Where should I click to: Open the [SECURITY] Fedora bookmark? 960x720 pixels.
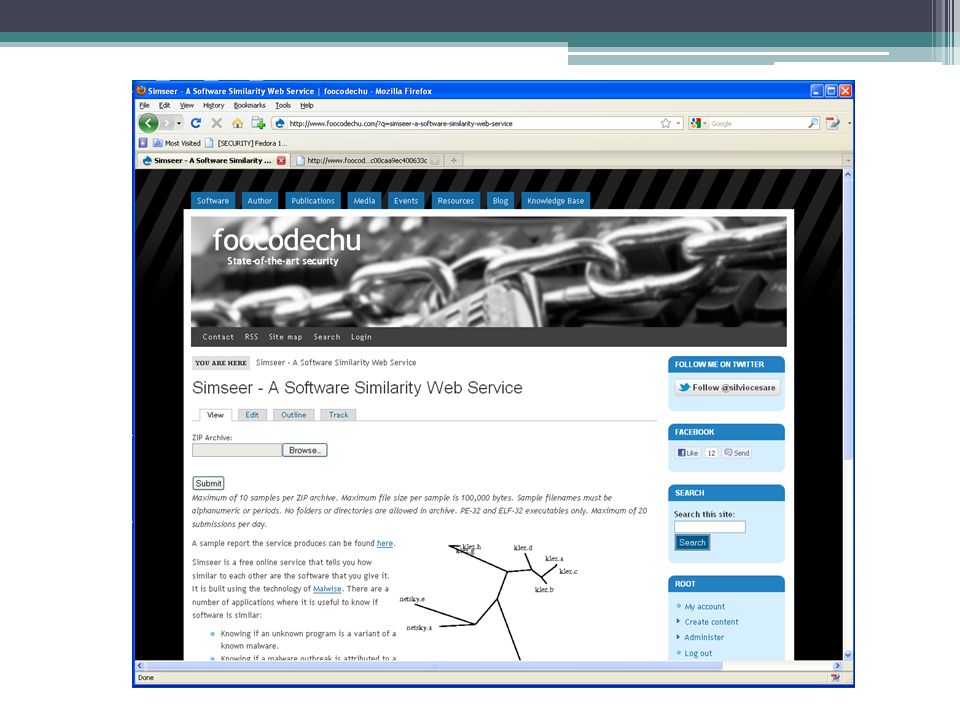[246, 143]
